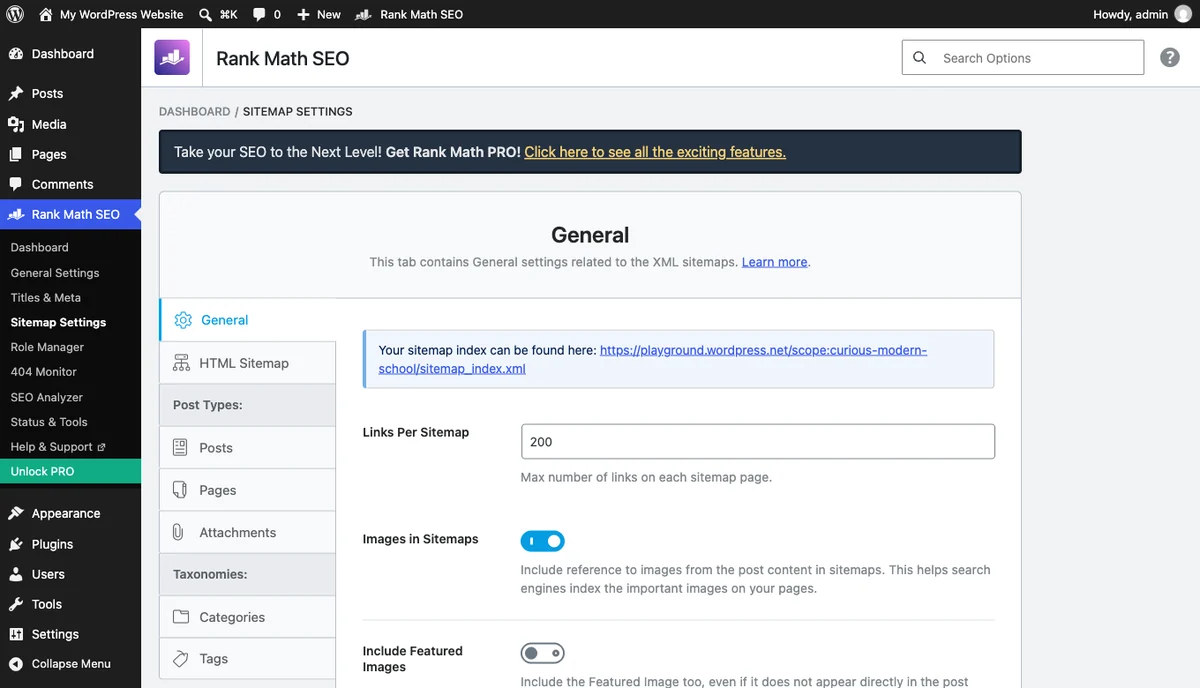The height and width of the screenshot is (688, 1200).
Task: Open the sitemap index URL link
Action: click(x=653, y=359)
